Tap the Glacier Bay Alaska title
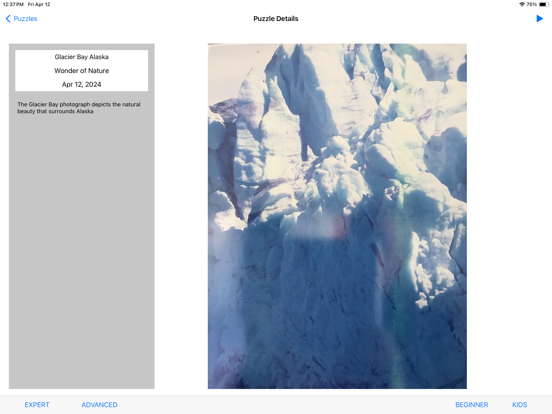Image resolution: width=552 pixels, height=414 pixels. pos(81,57)
